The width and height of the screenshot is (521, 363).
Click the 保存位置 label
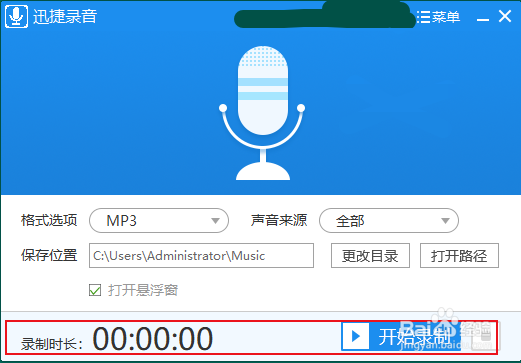coord(49,255)
